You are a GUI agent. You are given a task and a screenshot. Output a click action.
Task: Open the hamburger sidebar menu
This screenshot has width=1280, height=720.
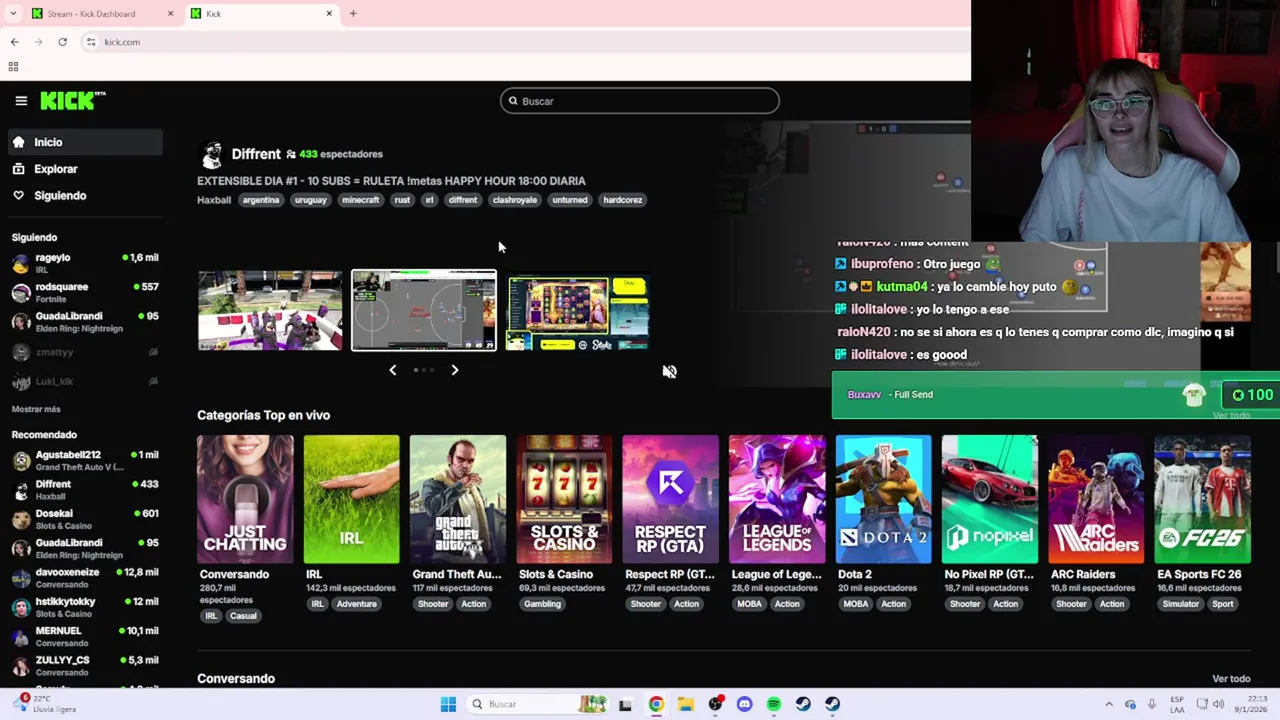click(21, 100)
